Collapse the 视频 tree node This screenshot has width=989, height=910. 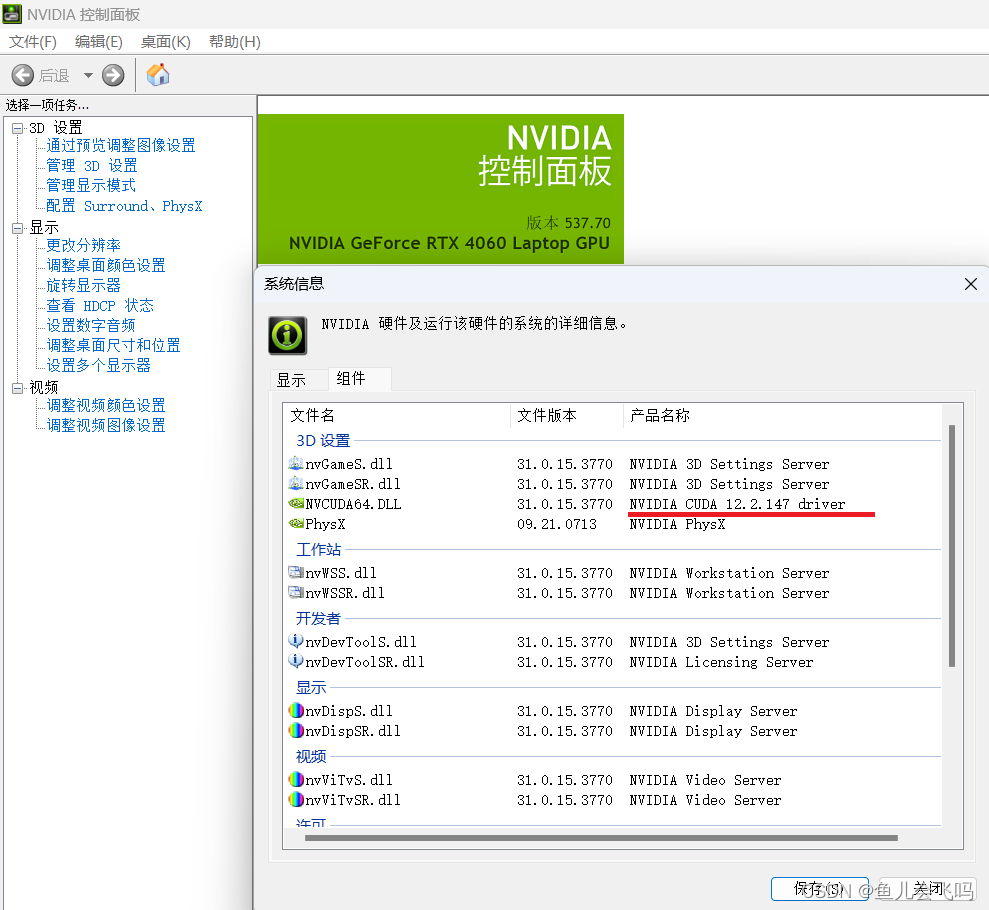tap(18, 388)
